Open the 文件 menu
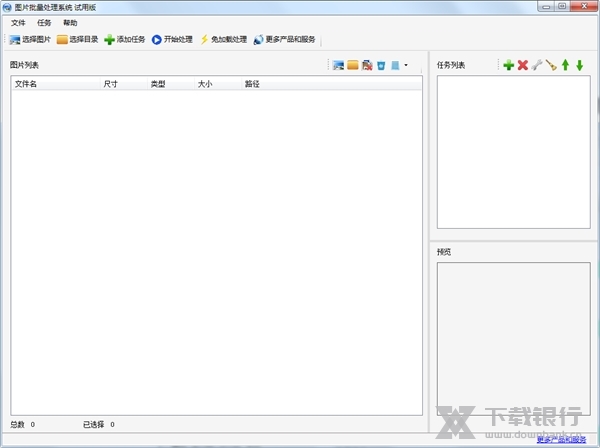Screen dimensions: 600x448 (18, 23)
